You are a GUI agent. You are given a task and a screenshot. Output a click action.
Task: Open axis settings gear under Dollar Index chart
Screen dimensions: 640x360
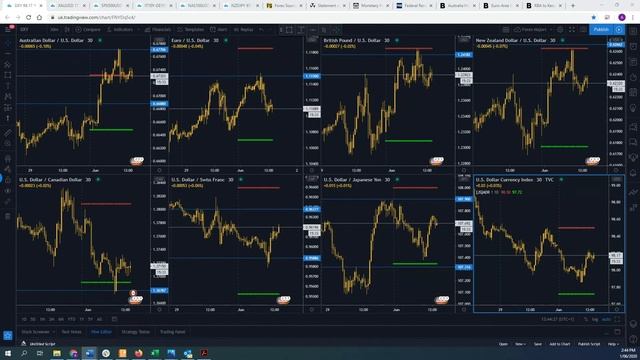point(616,310)
